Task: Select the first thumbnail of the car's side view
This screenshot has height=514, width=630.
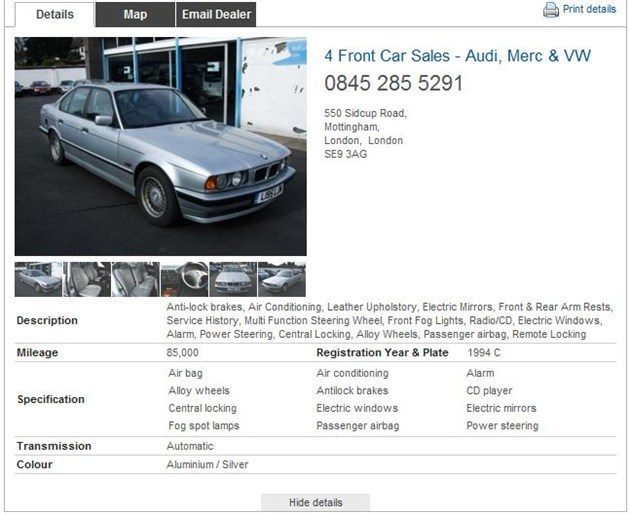Action: tap(38, 279)
